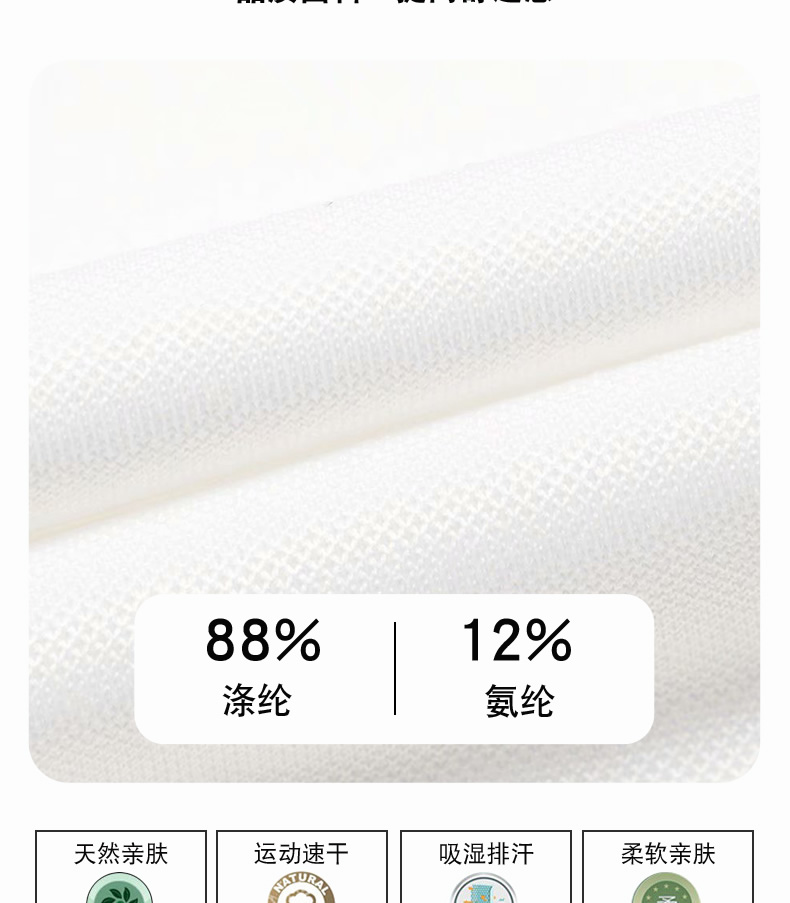This screenshot has width=790, height=903.
Task: Click the 88% percentage figure
Action: [x=263, y=640]
